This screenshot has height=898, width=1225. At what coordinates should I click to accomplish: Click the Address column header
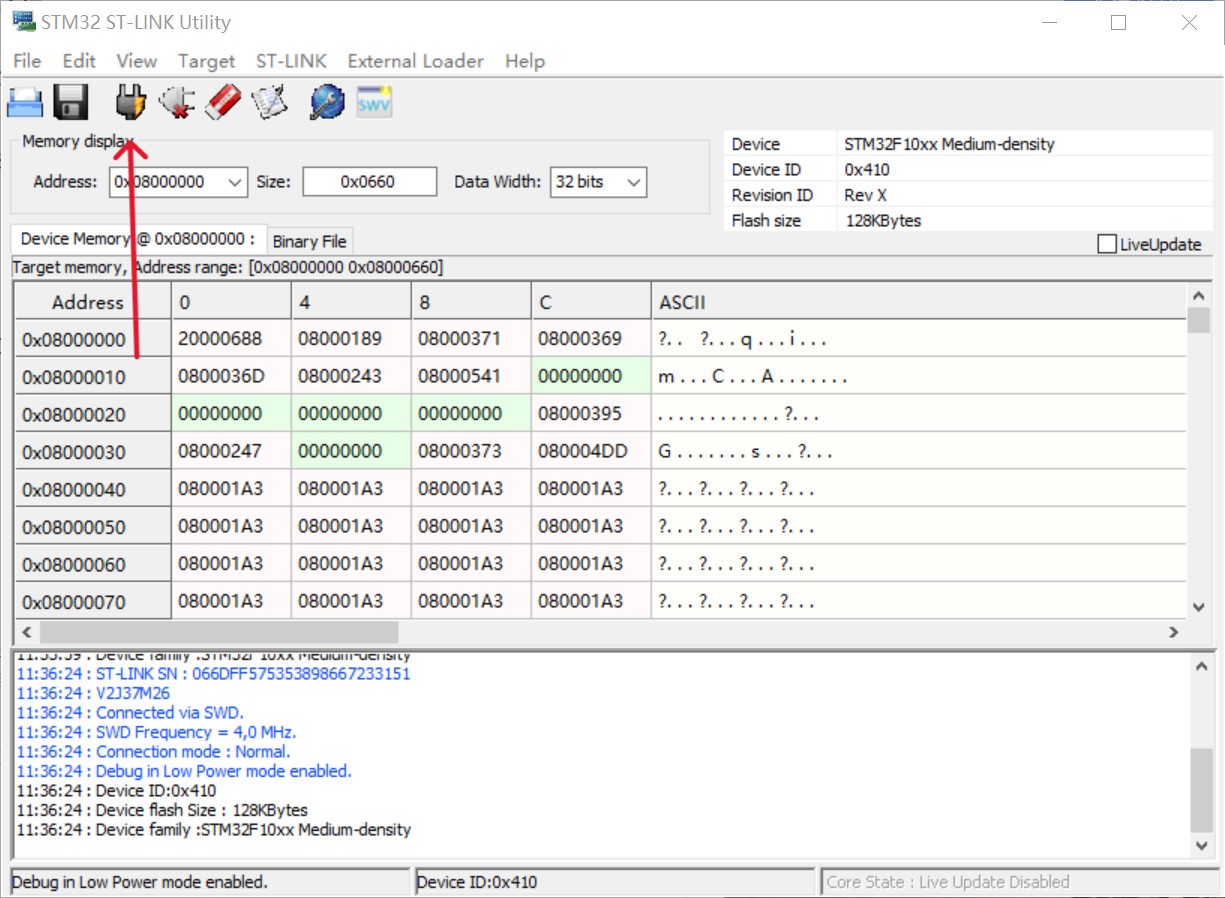pos(92,302)
